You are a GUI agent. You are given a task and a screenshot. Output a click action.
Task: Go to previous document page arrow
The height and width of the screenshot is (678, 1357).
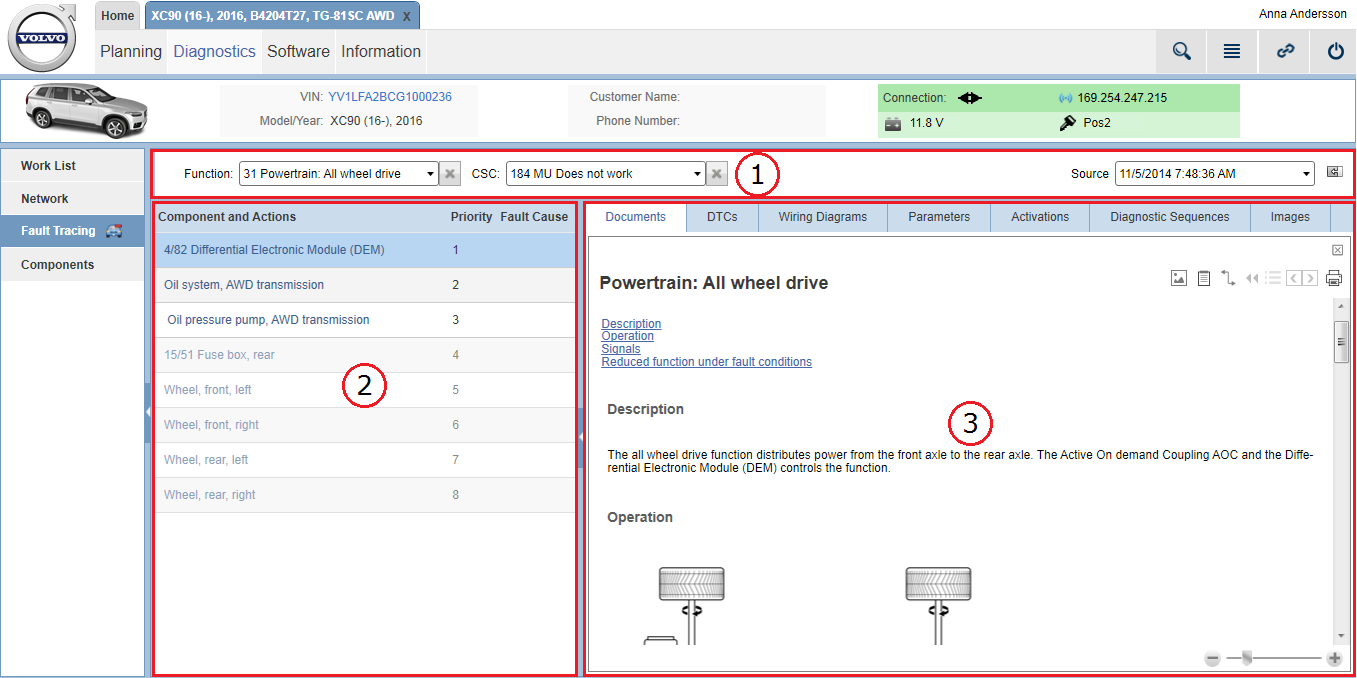1293,278
